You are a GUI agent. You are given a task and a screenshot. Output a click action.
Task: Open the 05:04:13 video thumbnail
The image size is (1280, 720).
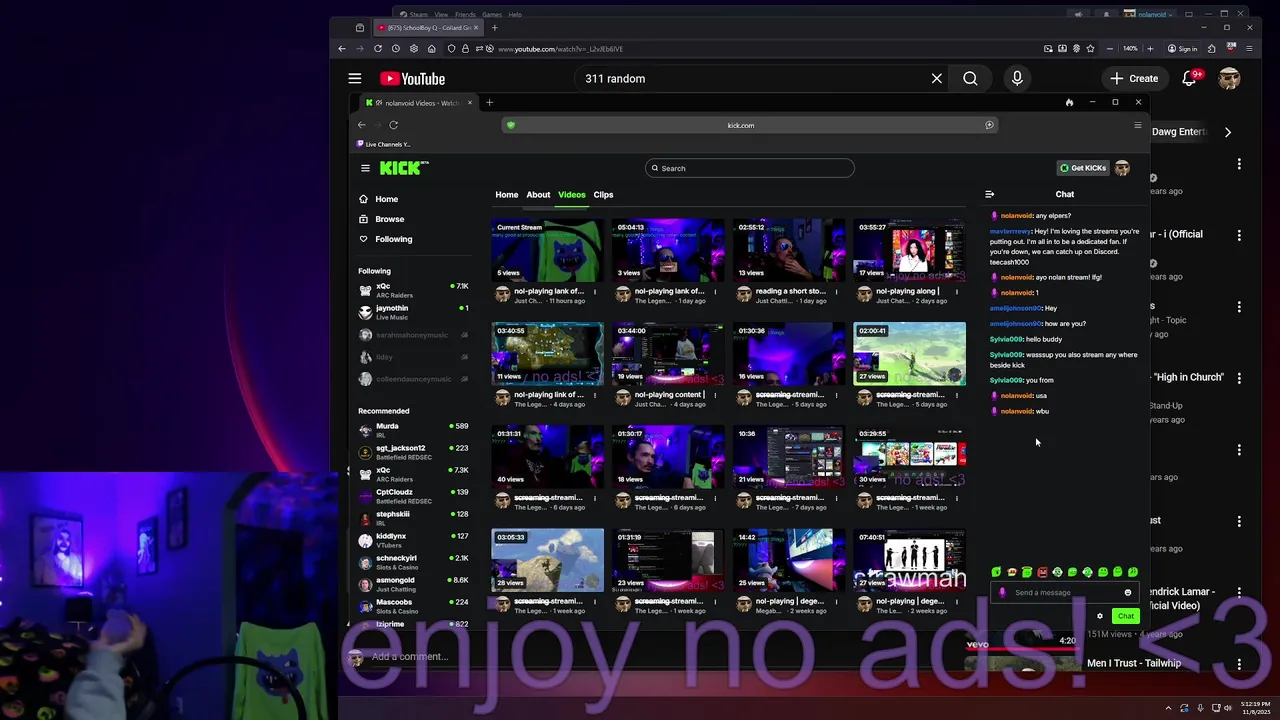pos(668,250)
